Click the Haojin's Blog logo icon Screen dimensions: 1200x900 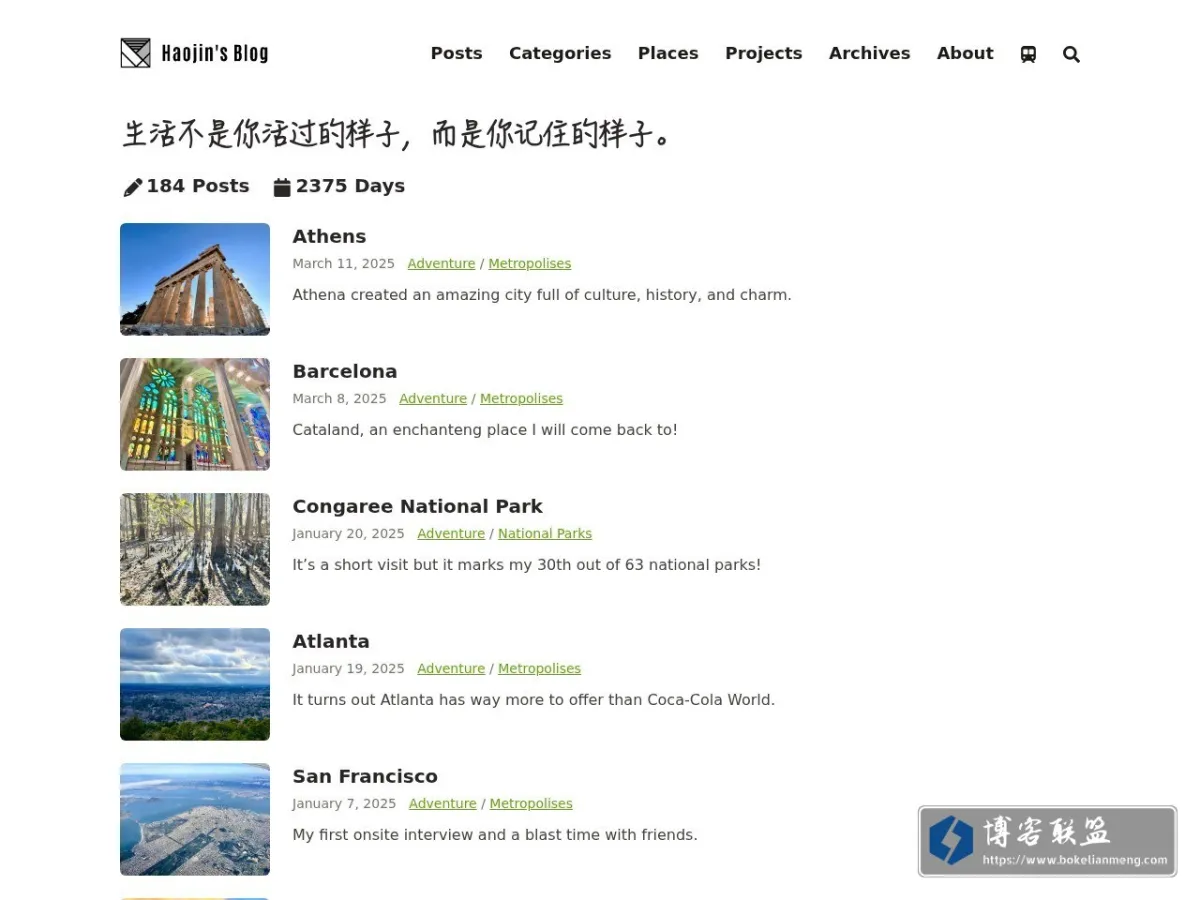pyautogui.click(x=135, y=53)
